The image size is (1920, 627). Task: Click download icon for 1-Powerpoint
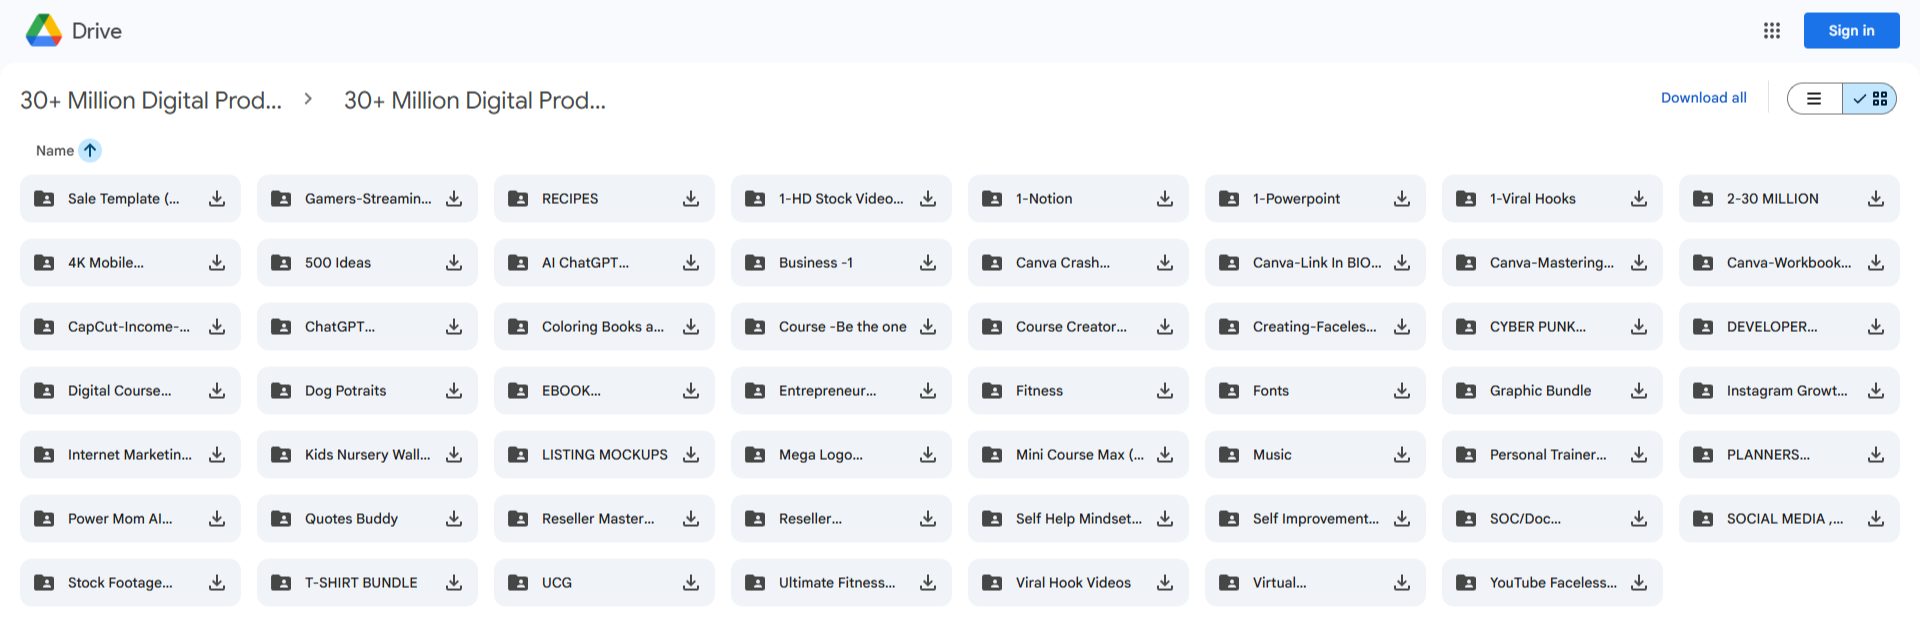click(1402, 199)
